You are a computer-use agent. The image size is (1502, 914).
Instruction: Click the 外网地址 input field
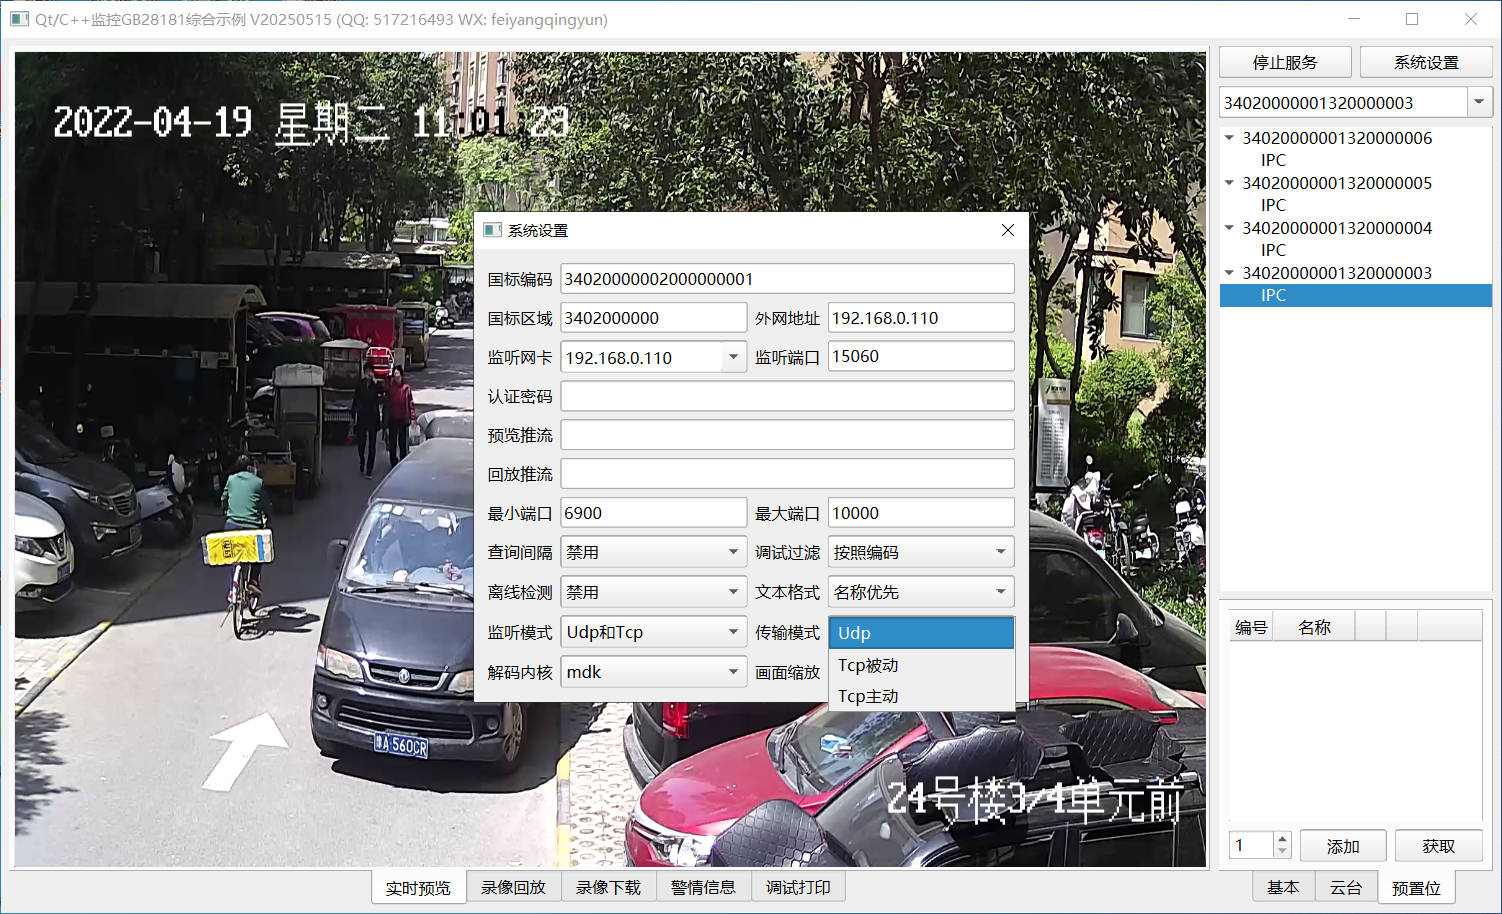click(x=921, y=318)
